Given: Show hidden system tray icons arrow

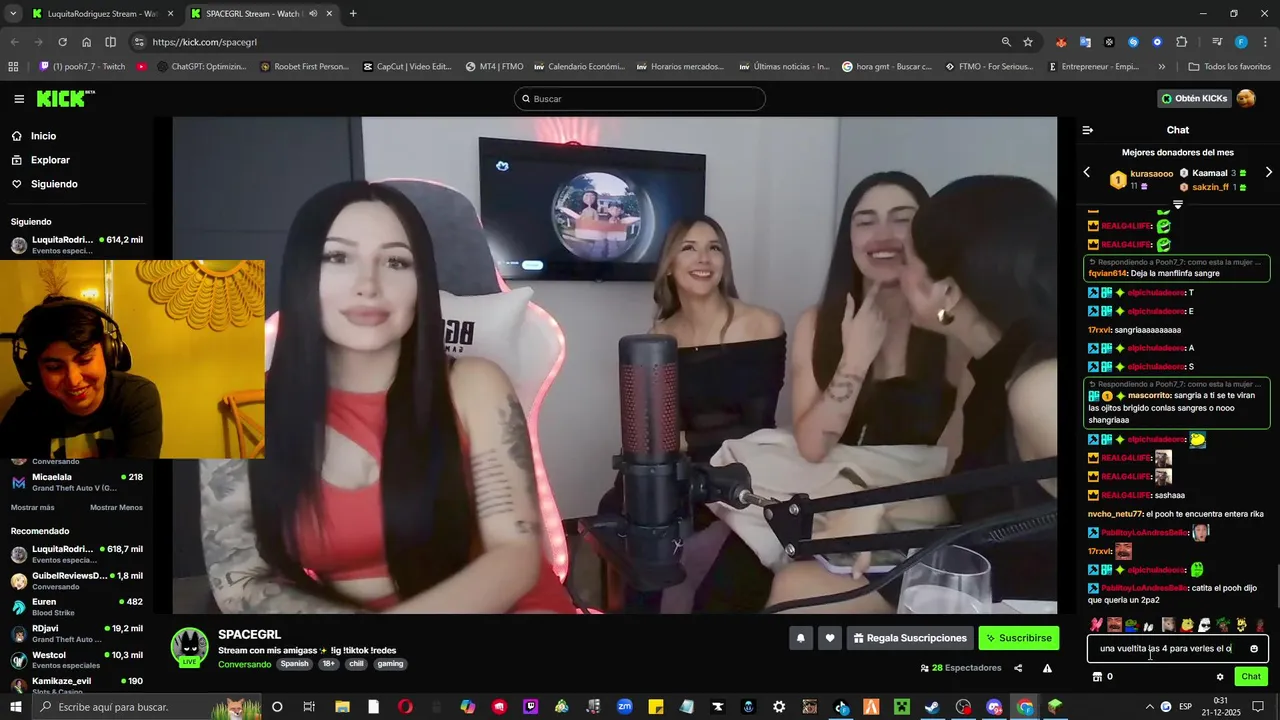Looking at the screenshot, I should [1149, 707].
